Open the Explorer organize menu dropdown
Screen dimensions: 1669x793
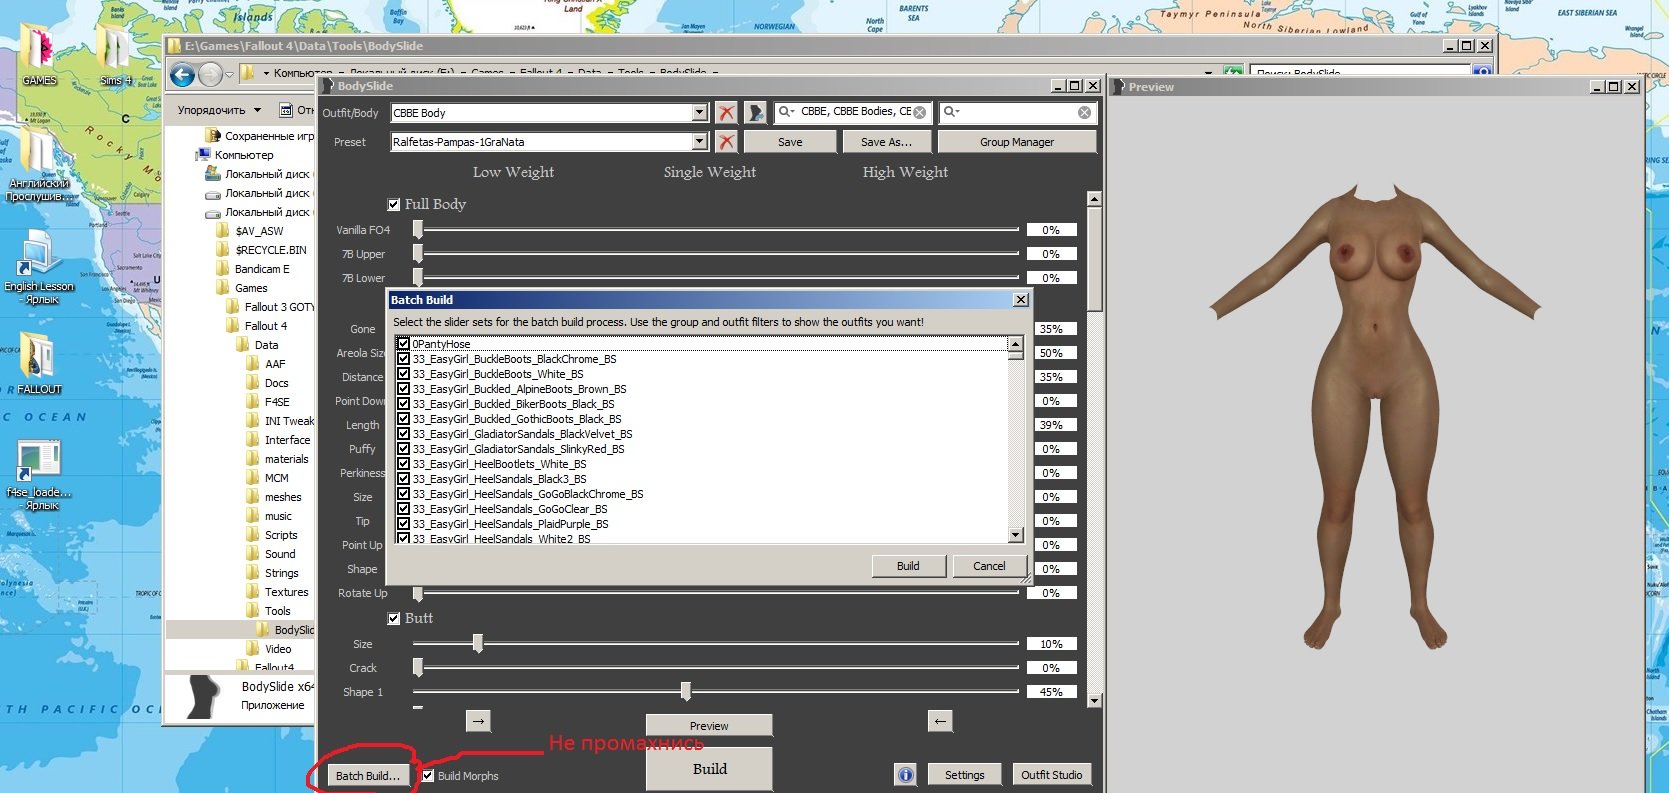pyautogui.click(x=219, y=110)
